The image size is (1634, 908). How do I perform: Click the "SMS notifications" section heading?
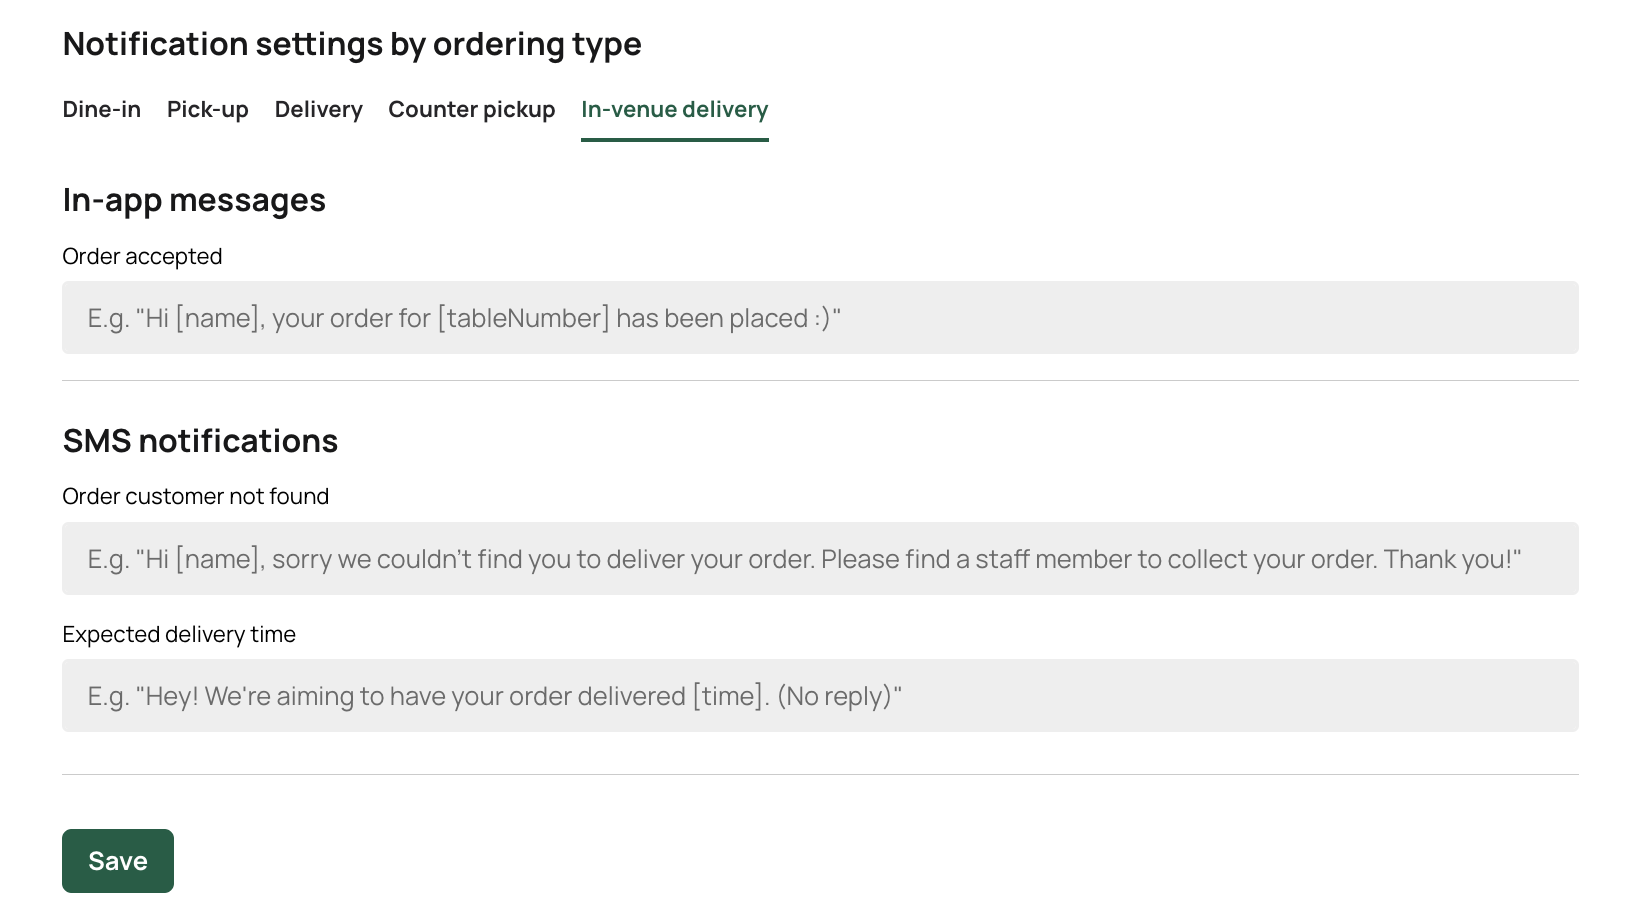[200, 441]
